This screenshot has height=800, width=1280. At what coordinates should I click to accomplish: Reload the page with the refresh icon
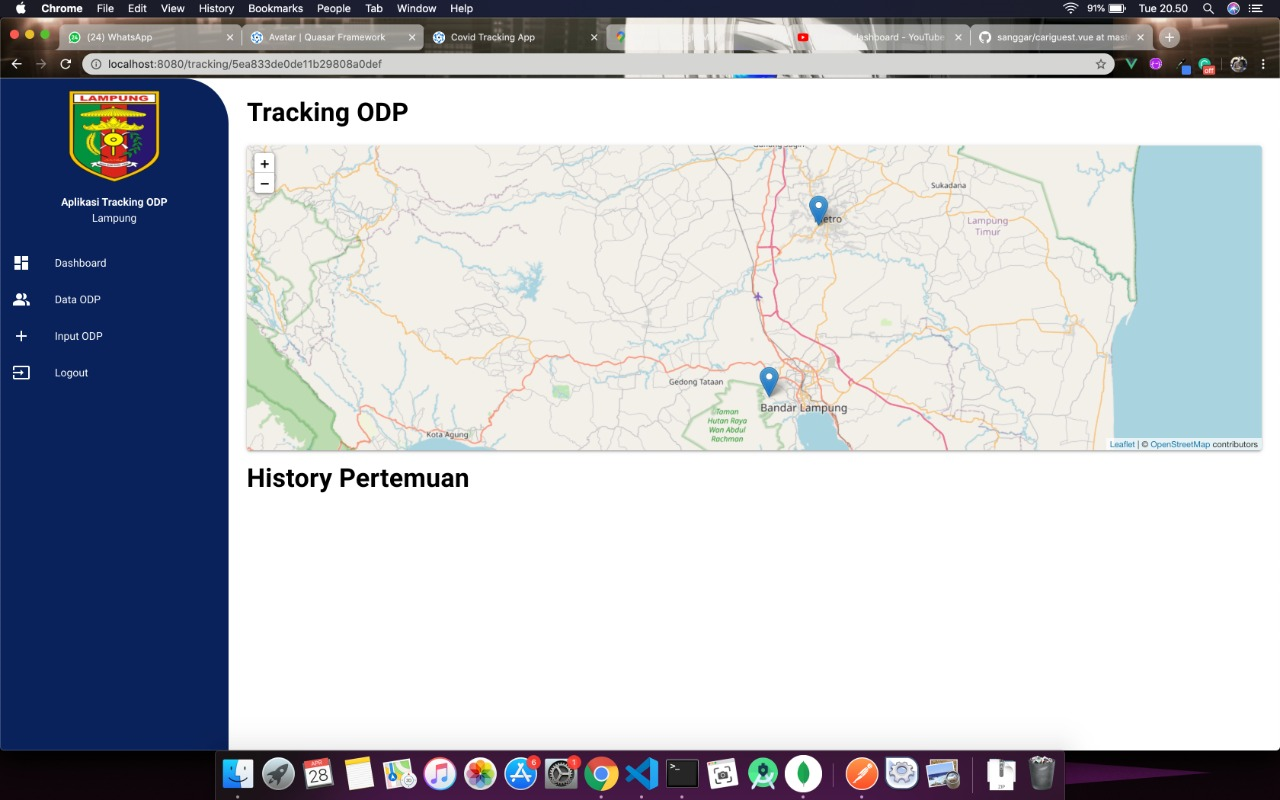tap(66, 64)
